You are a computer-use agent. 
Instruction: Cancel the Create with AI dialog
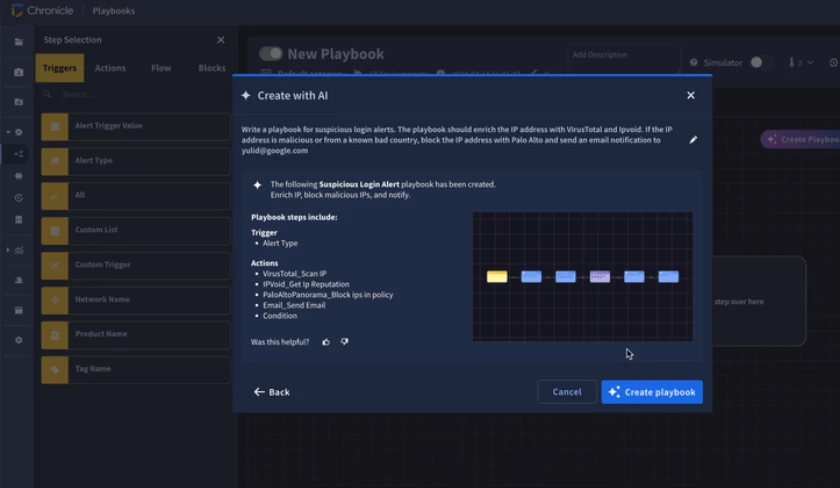click(567, 392)
